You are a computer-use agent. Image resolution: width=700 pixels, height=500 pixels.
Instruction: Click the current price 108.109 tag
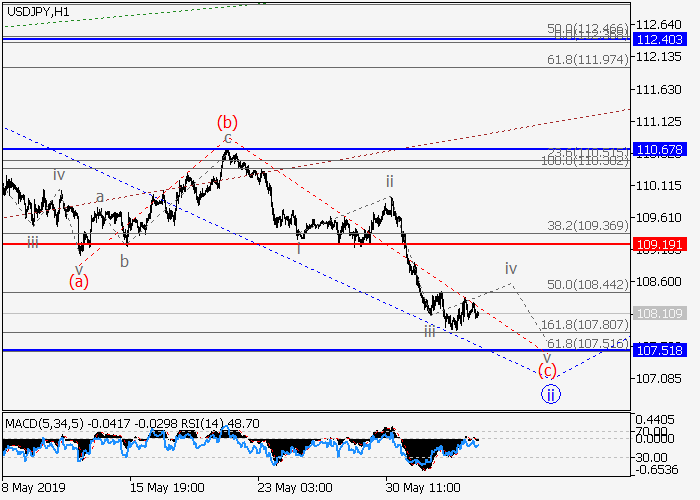pyautogui.click(x=658, y=313)
